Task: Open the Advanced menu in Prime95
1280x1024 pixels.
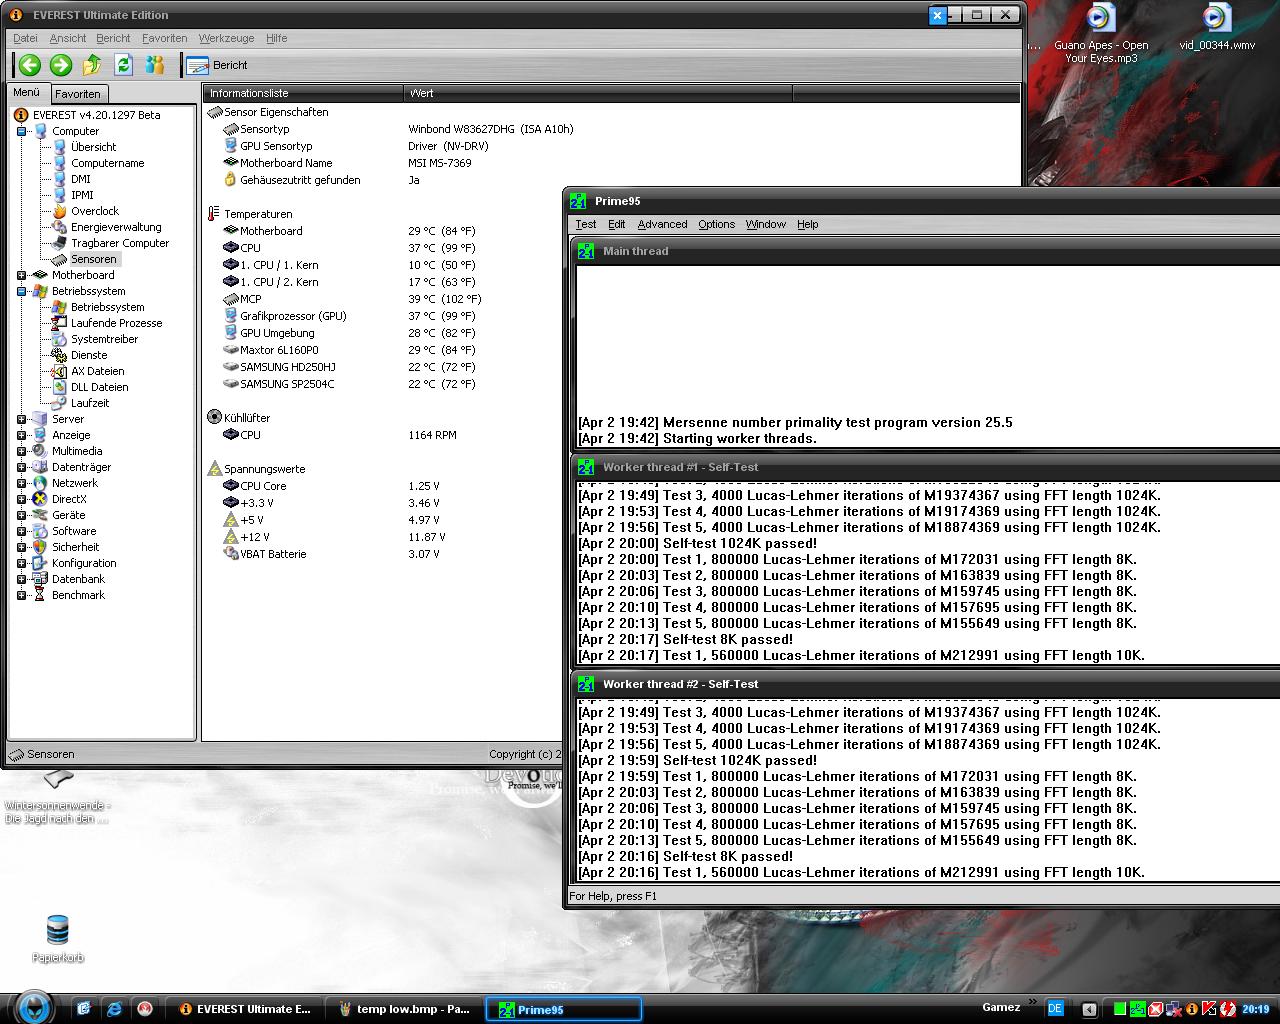Action: pyautogui.click(x=662, y=224)
